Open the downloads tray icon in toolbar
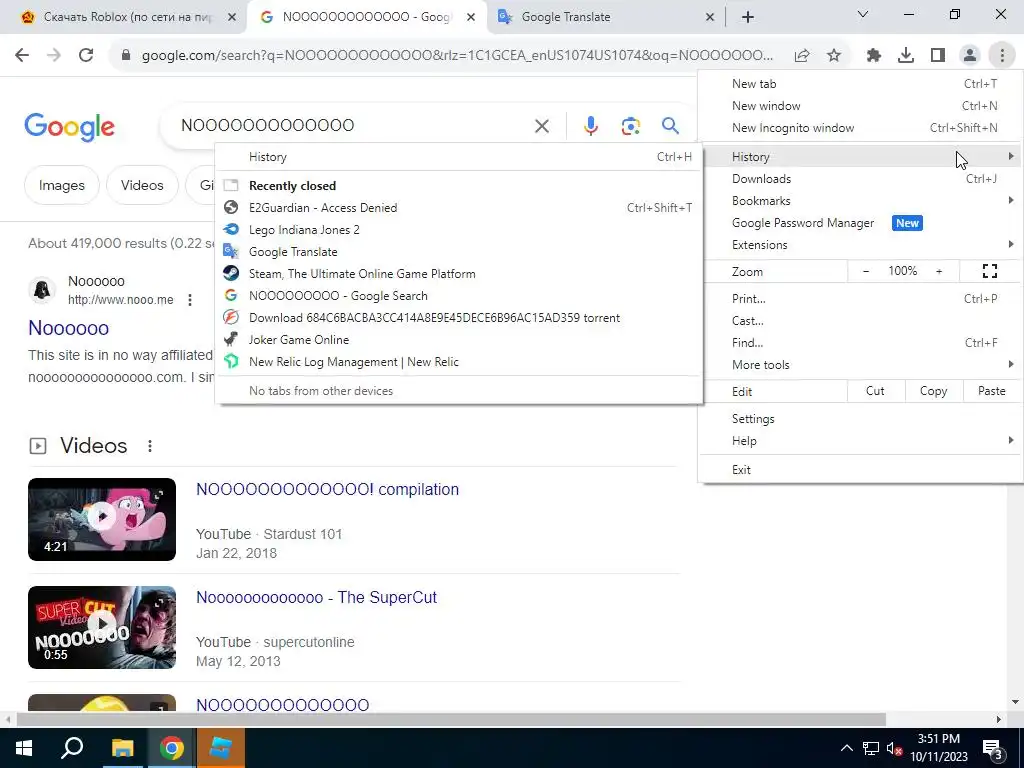 (x=906, y=56)
